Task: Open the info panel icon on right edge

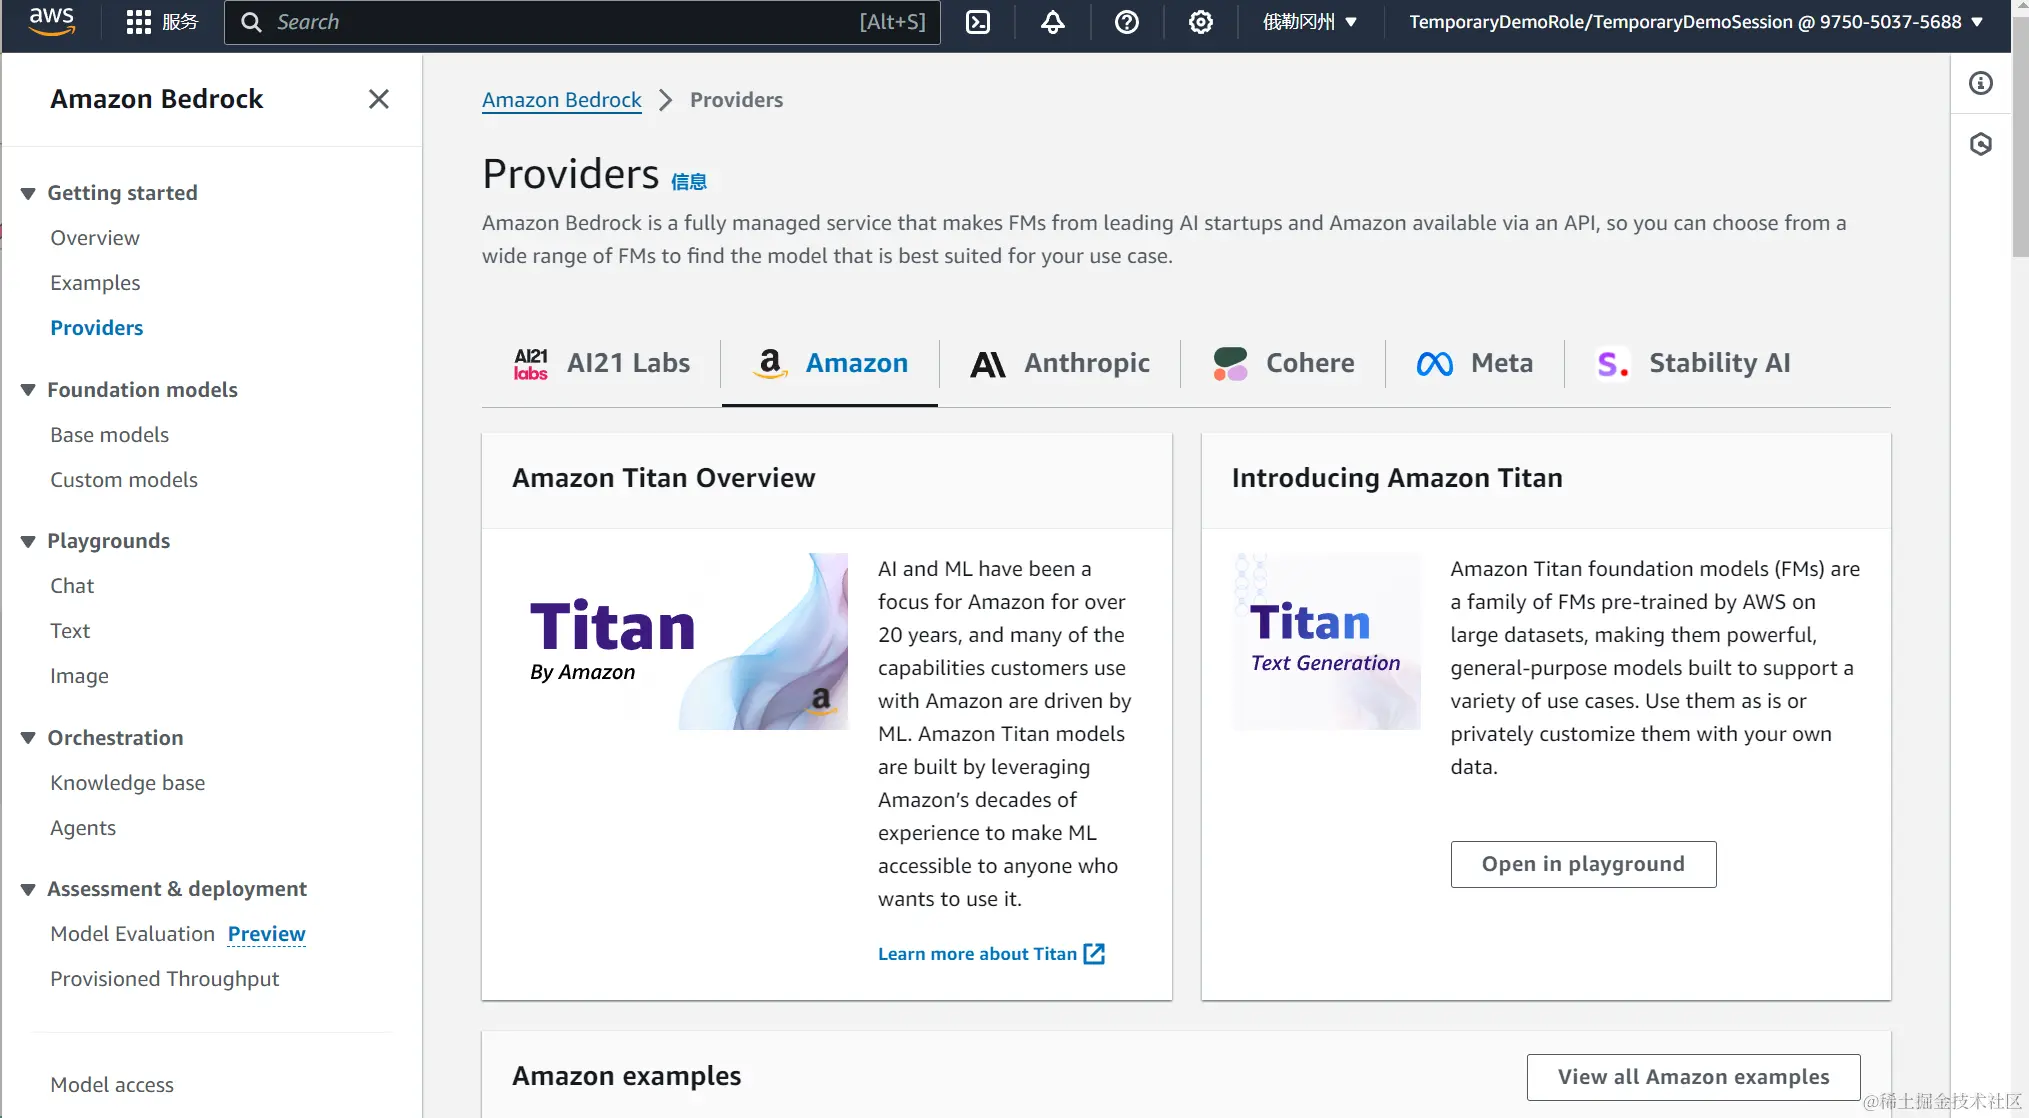Action: (x=1981, y=83)
